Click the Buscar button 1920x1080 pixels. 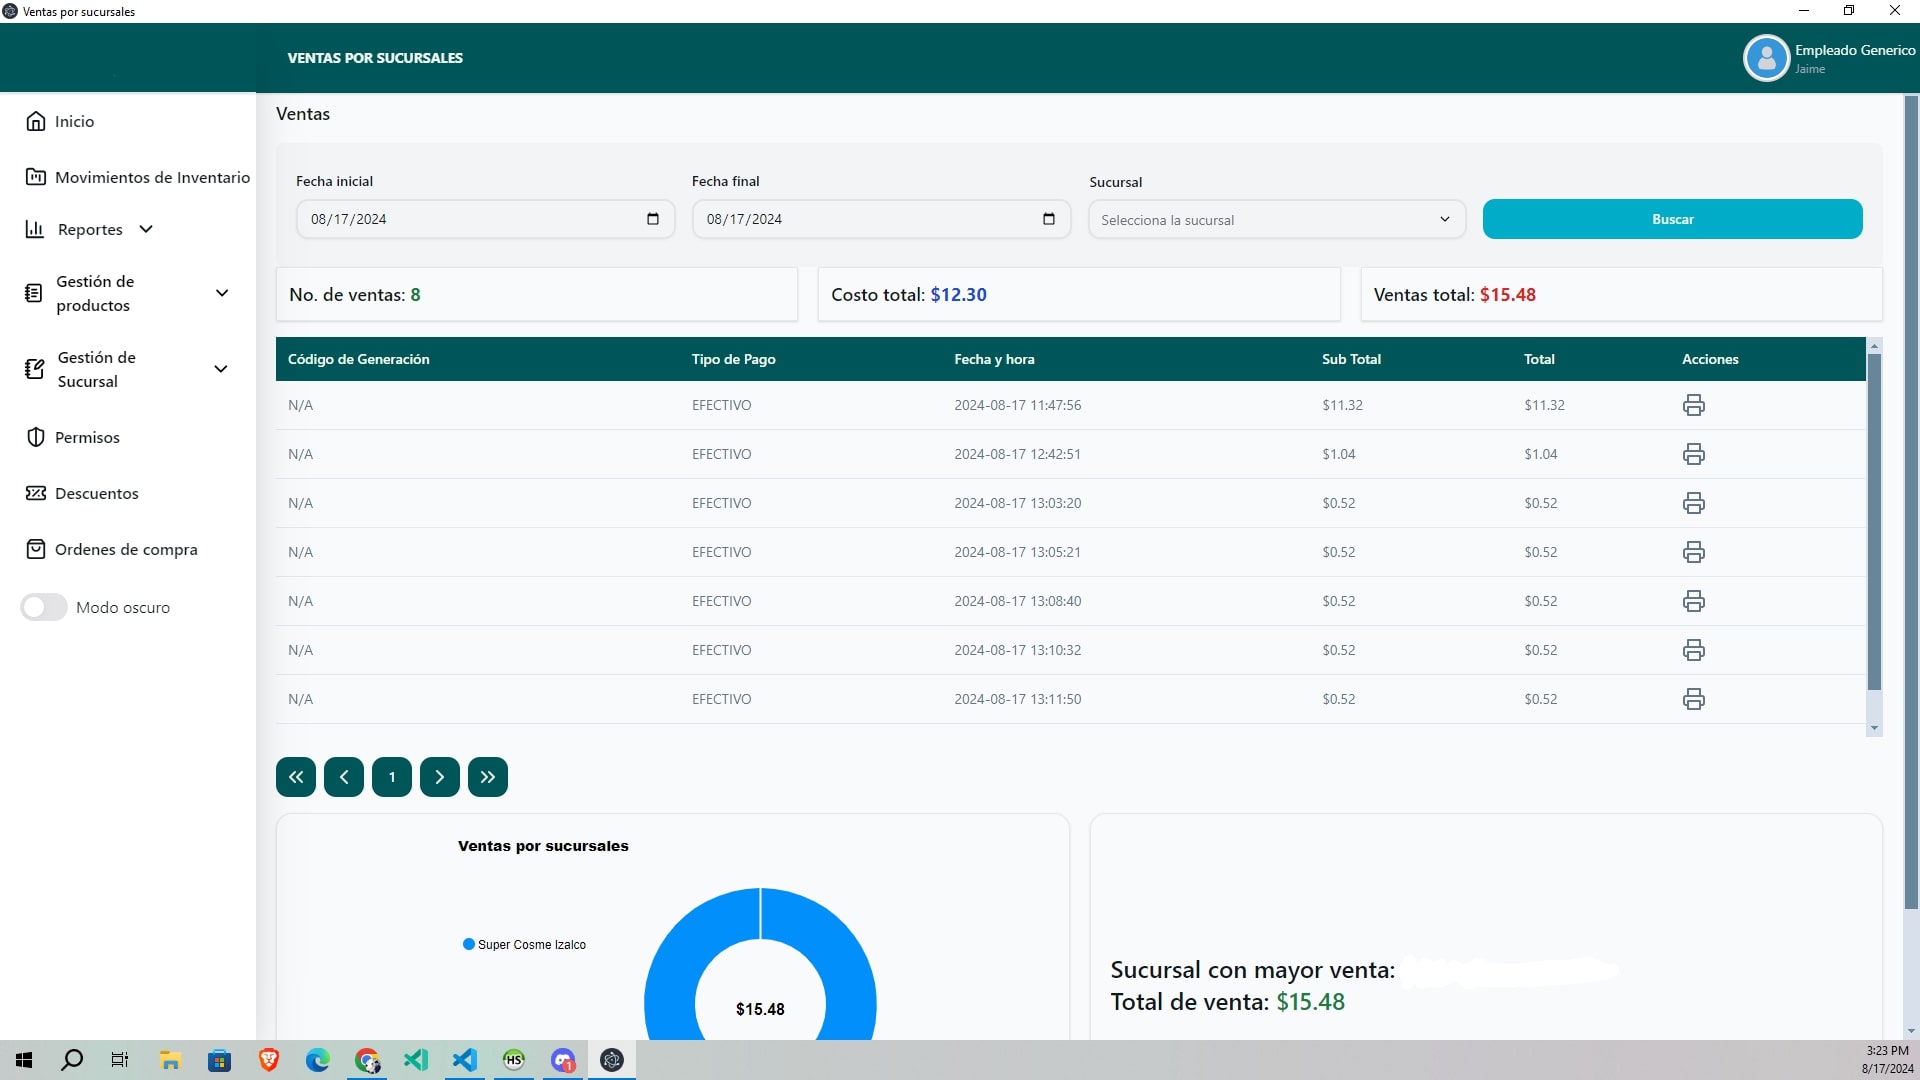click(1672, 219)
